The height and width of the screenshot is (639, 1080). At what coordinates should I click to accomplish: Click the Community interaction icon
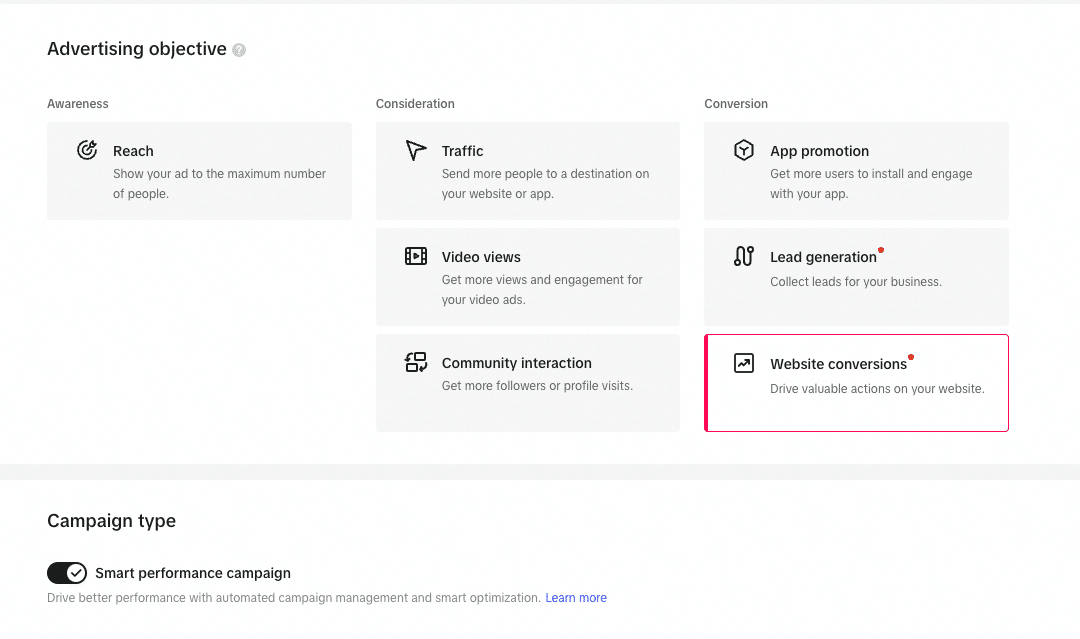pos(416,362)
